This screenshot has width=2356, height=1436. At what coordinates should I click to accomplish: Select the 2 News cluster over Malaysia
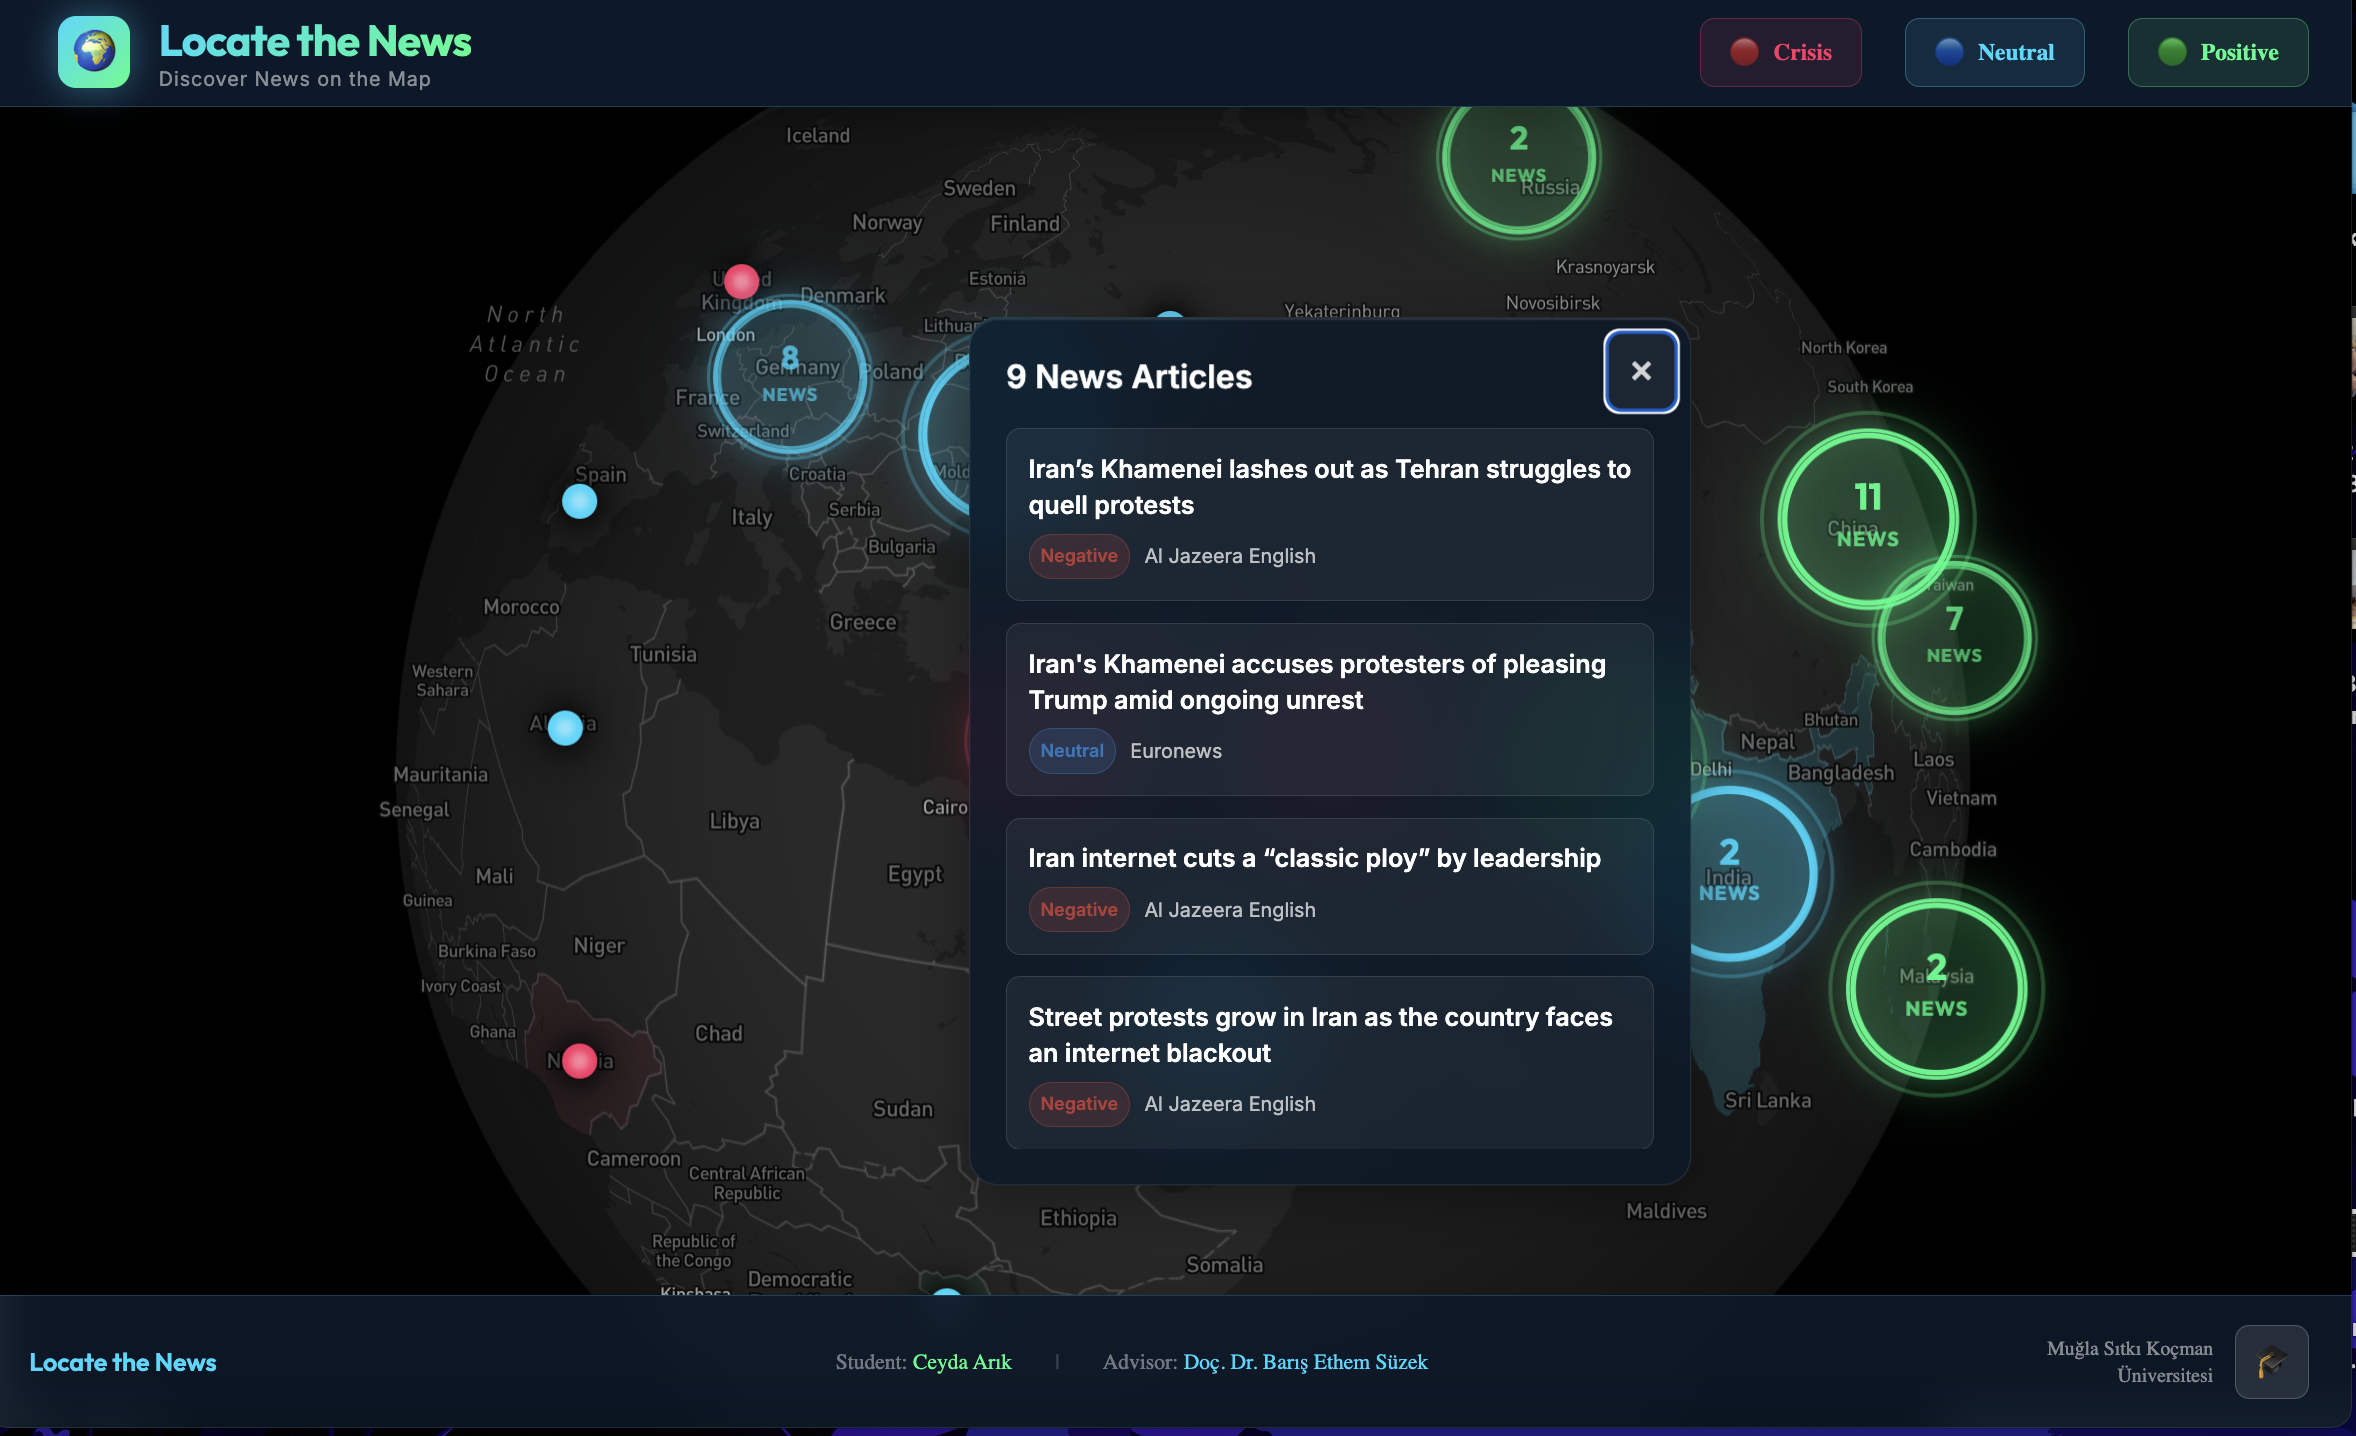click(x=1936, y=988)
